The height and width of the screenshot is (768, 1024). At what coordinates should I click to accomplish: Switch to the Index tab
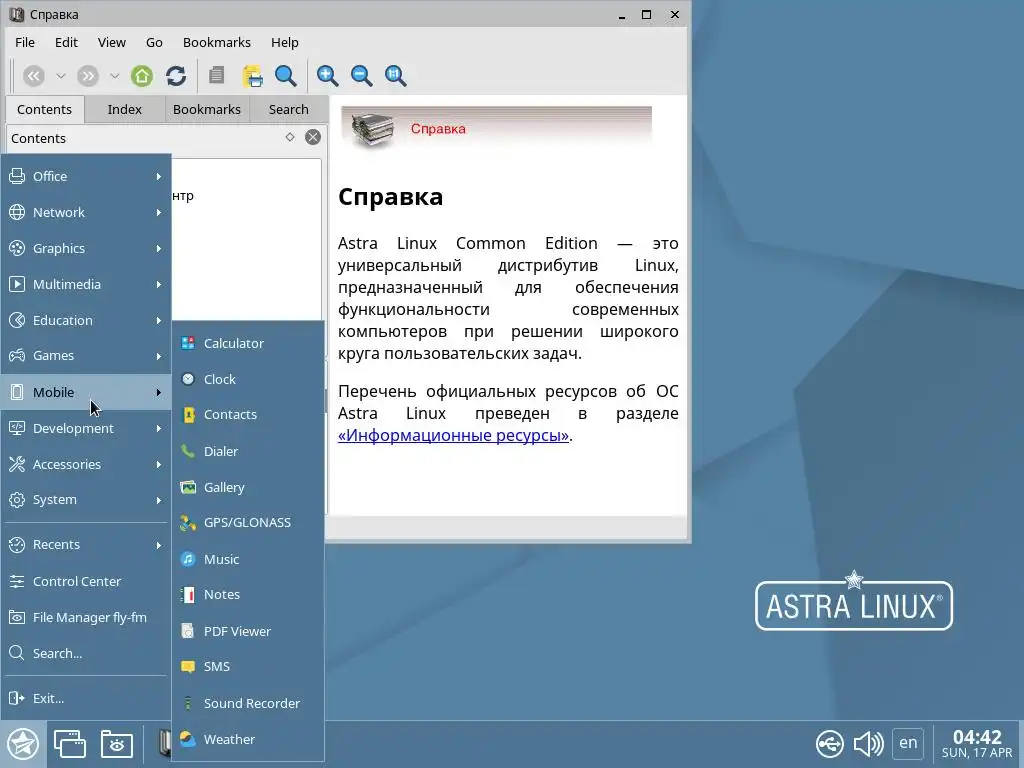point(125,110)
